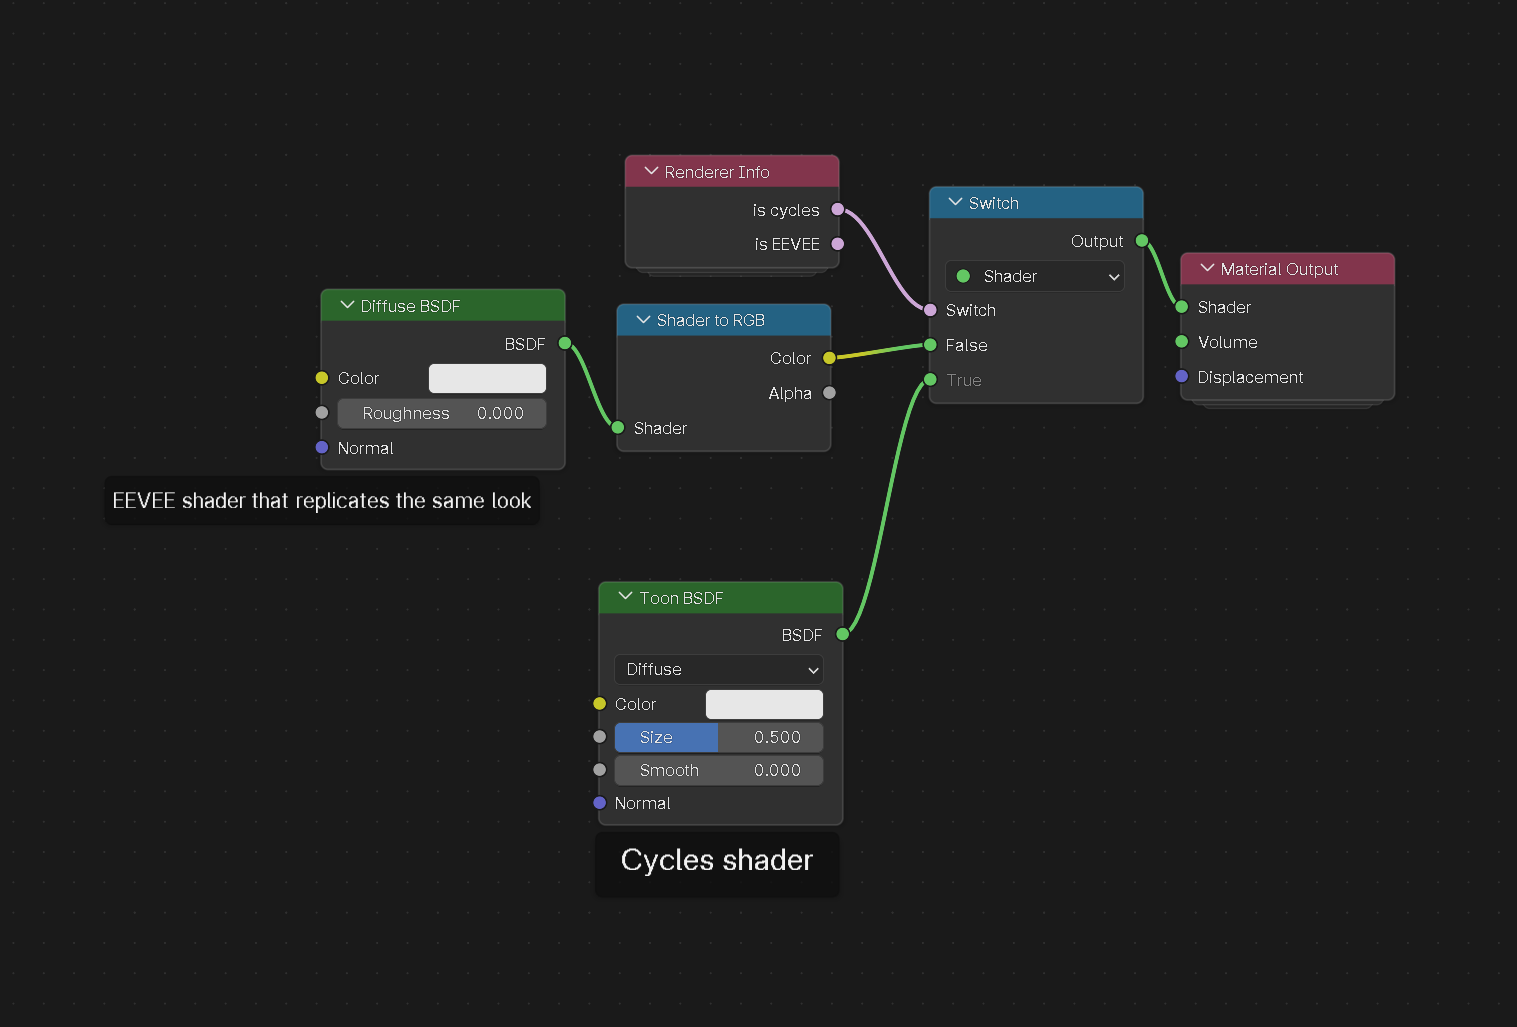
Task: Click the Material Output Shader input socket
Action: tap(1182, 307)
